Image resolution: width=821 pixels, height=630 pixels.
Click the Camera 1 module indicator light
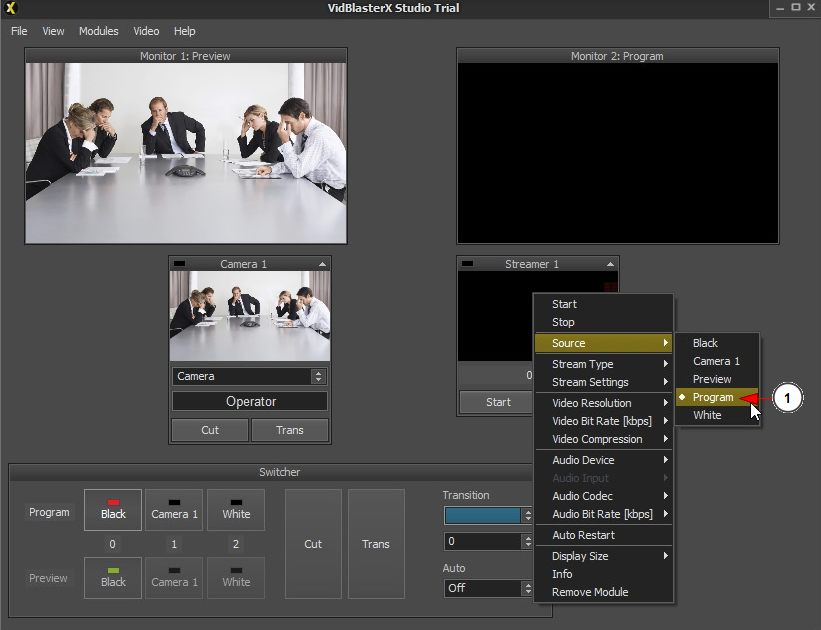179,263
